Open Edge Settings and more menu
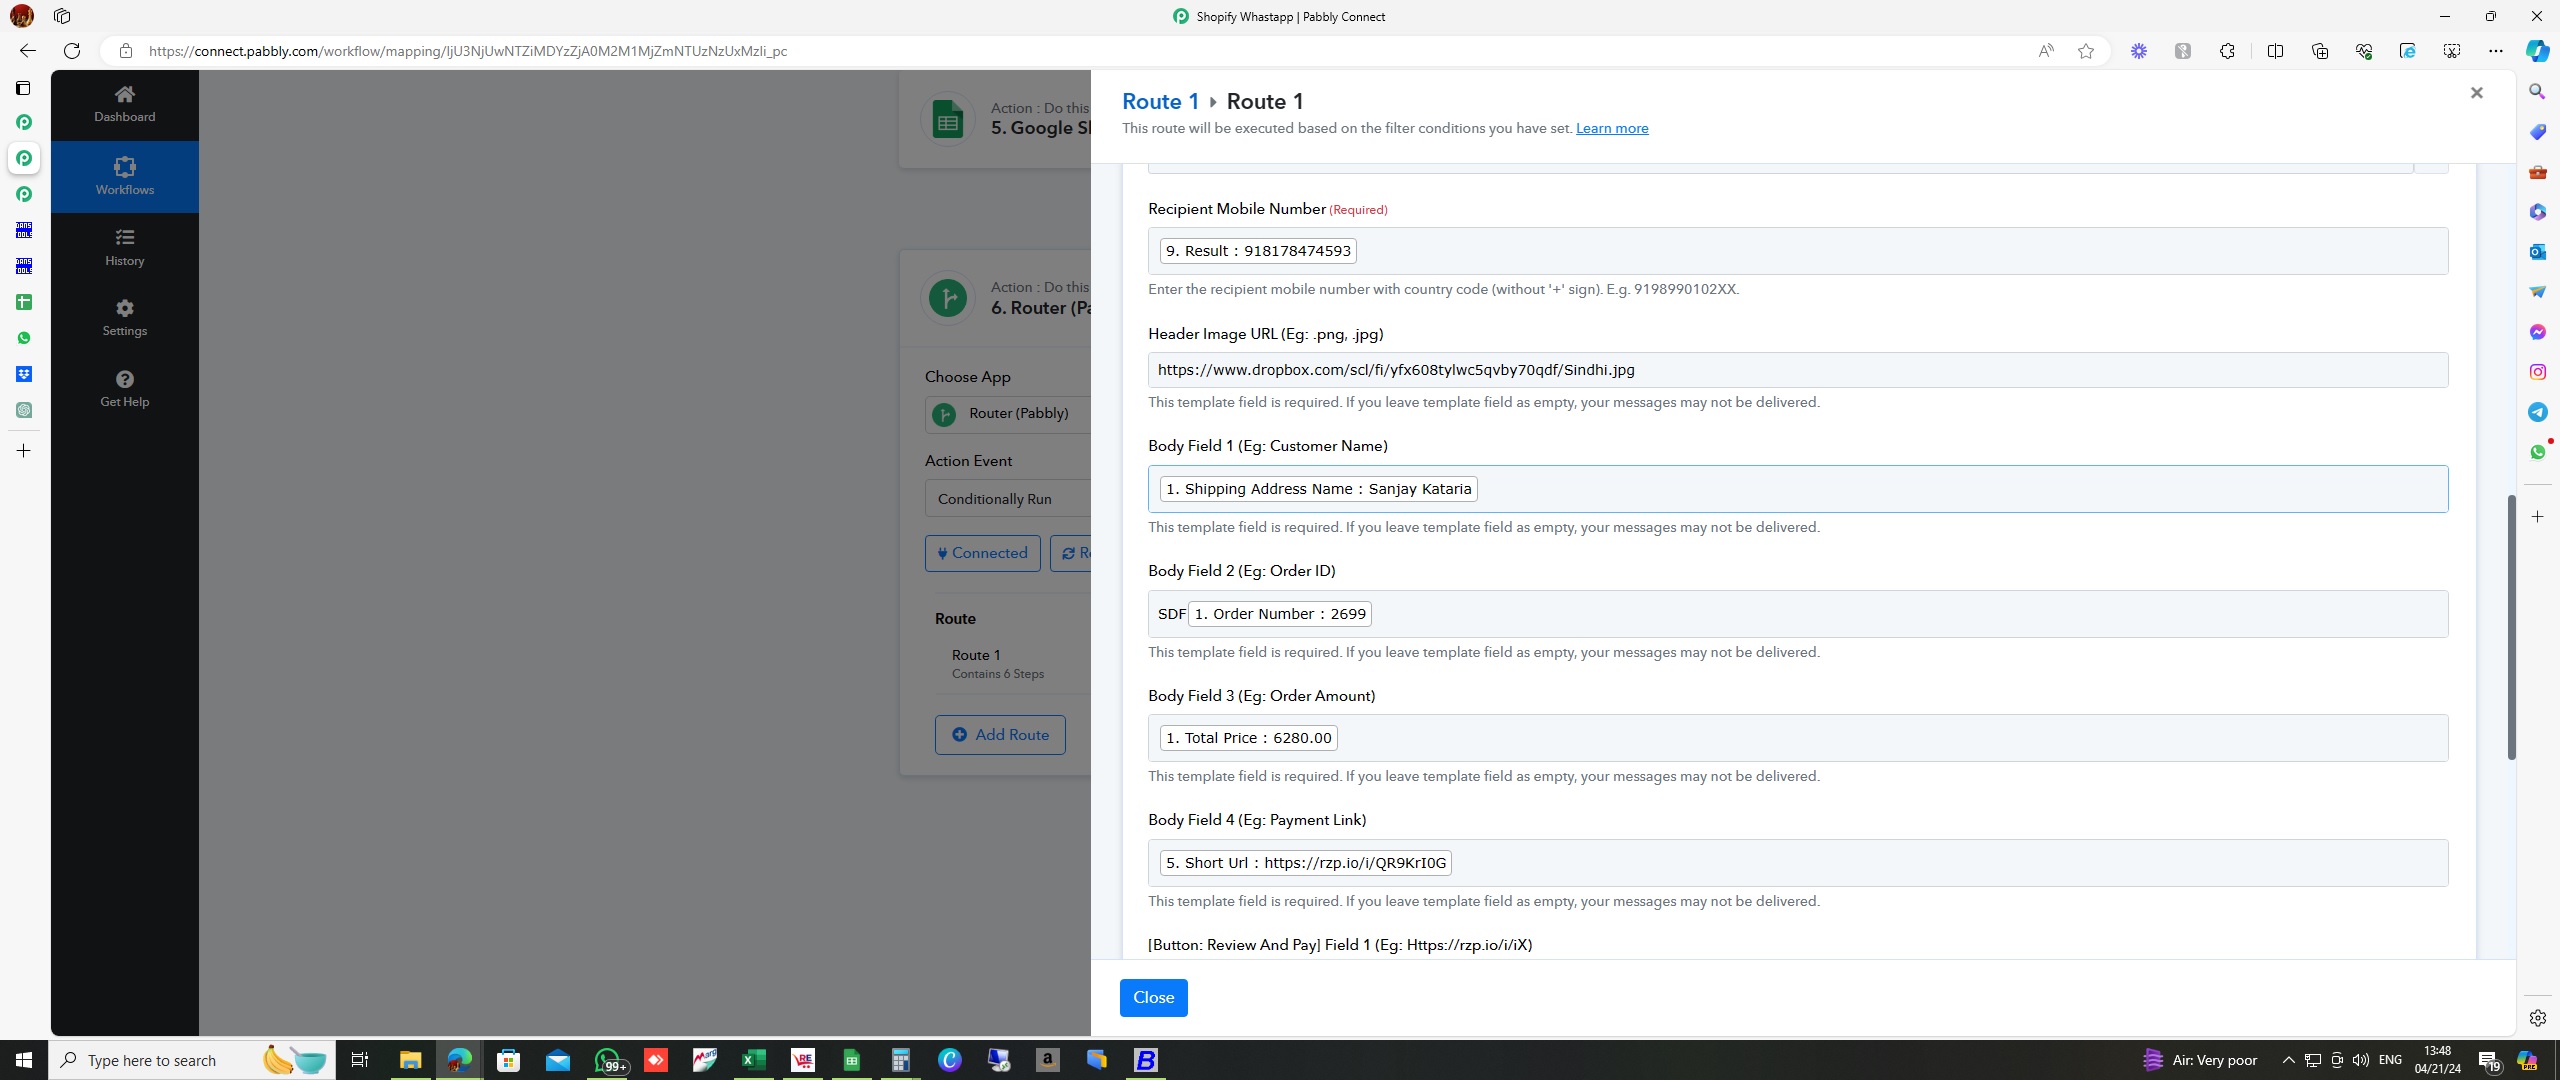Screen dimensions: 2560x1080 pos(2496,51)
